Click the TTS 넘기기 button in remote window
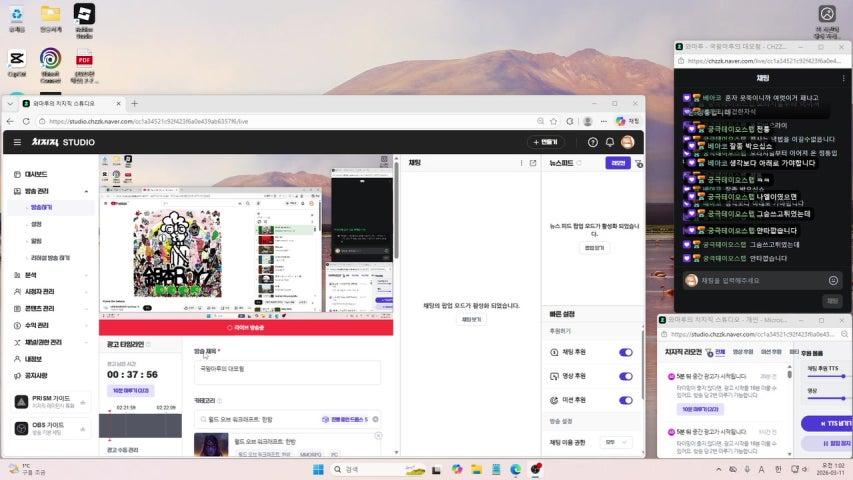 [x=828, y=423]
